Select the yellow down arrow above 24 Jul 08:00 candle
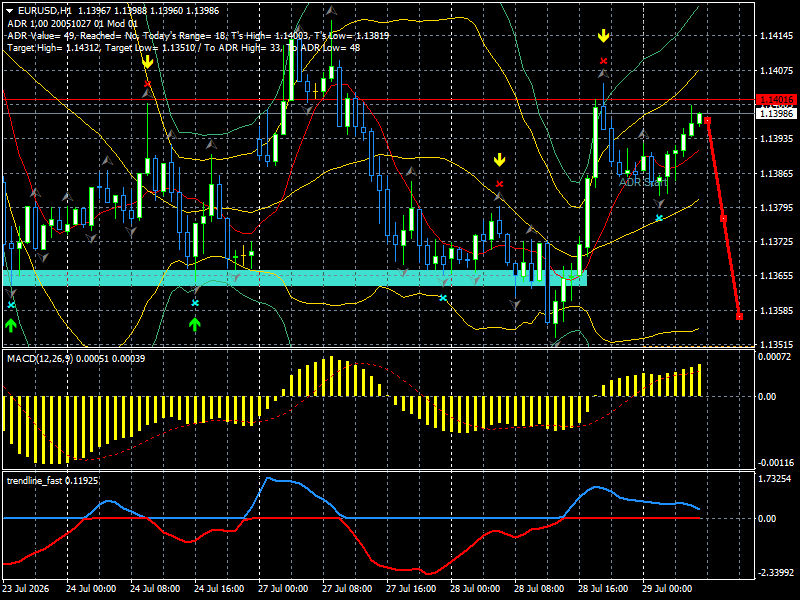 147,62
